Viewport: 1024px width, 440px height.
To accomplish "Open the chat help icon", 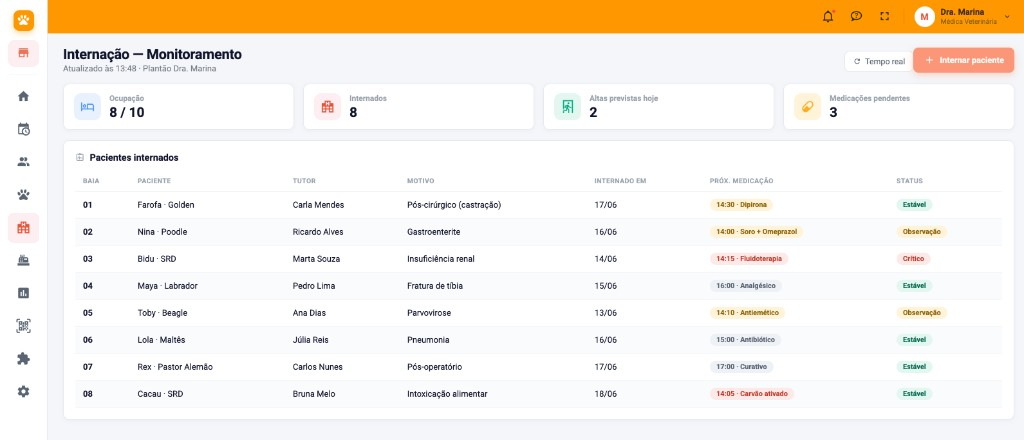I will coord(856,16).
